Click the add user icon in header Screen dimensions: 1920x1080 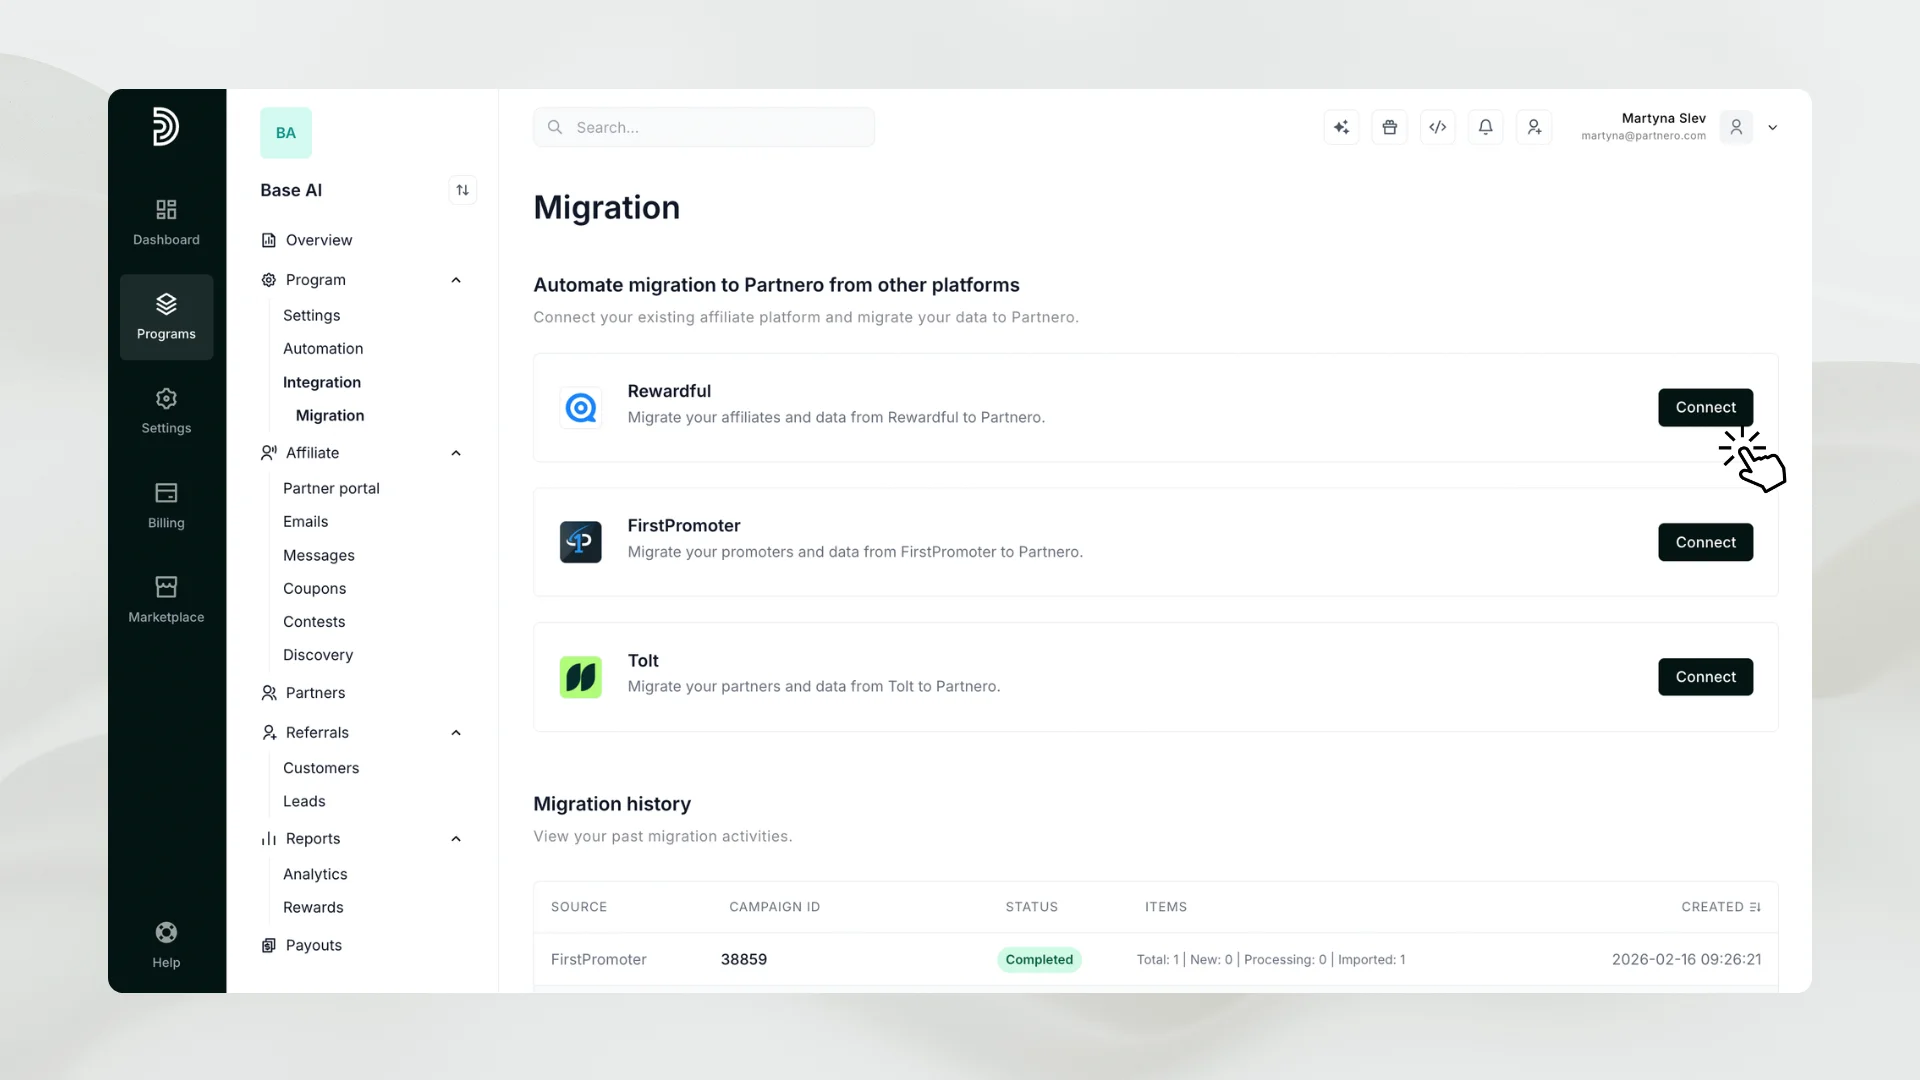[x=1533, y=127]
